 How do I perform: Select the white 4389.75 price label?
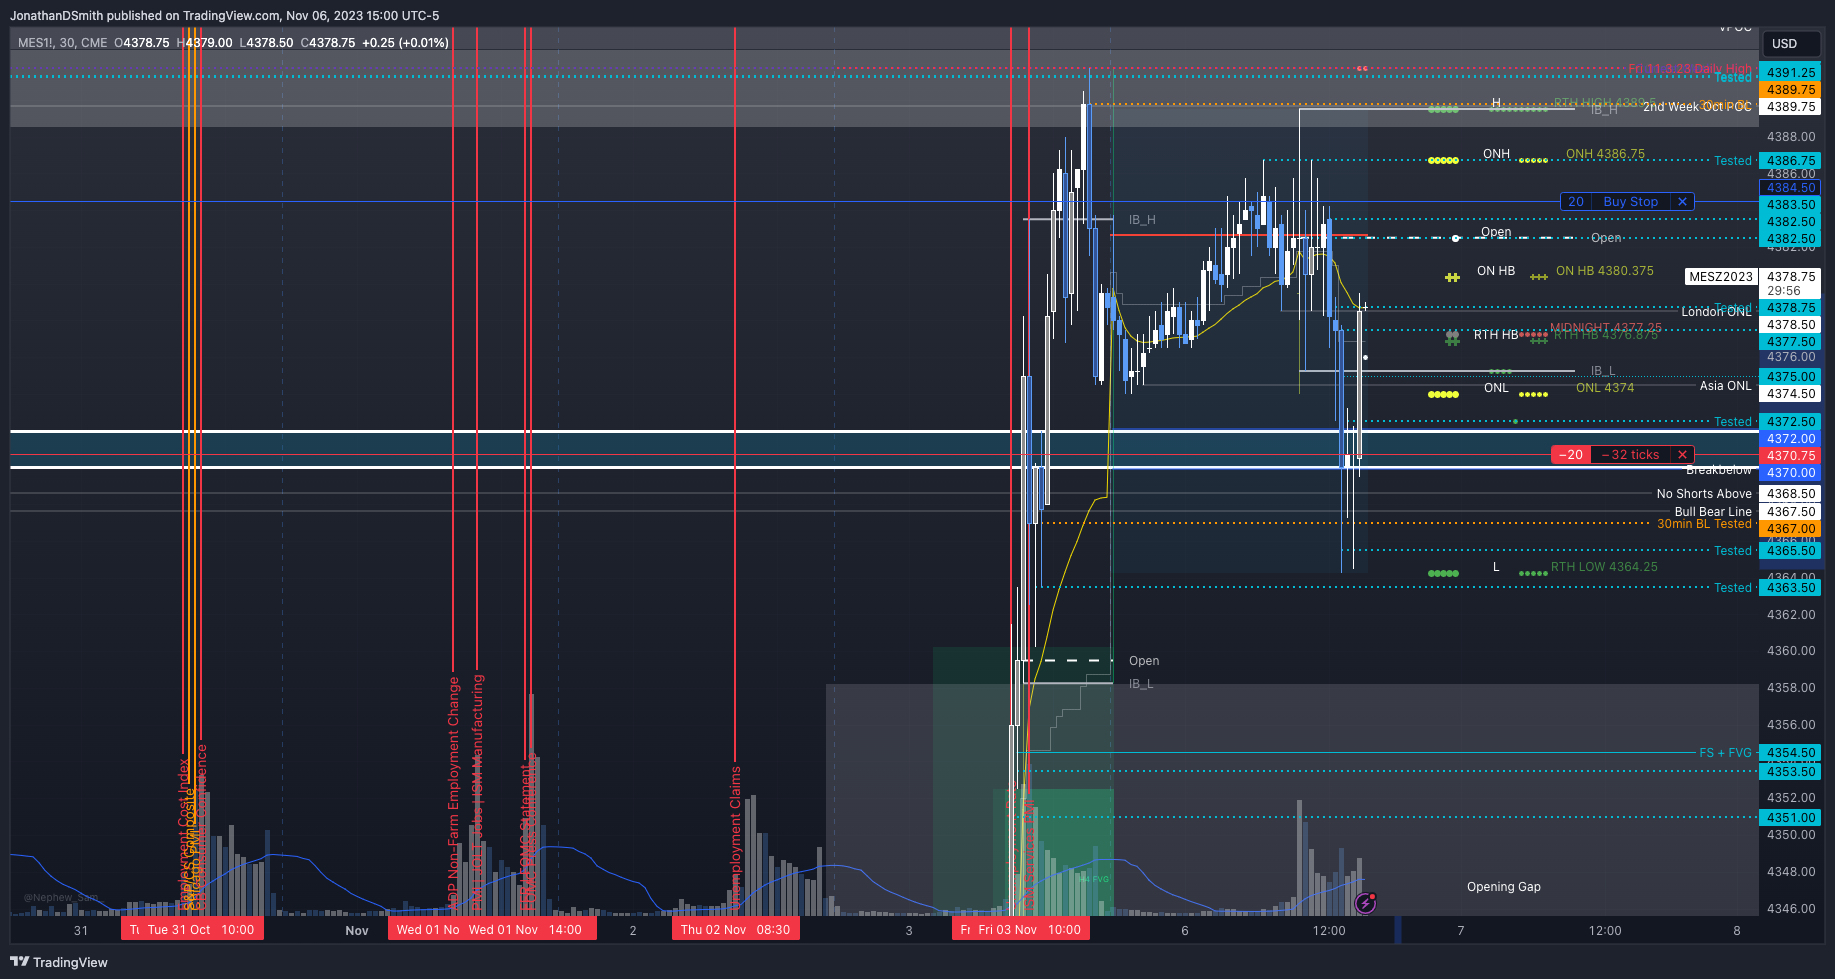pos(1791,107)
